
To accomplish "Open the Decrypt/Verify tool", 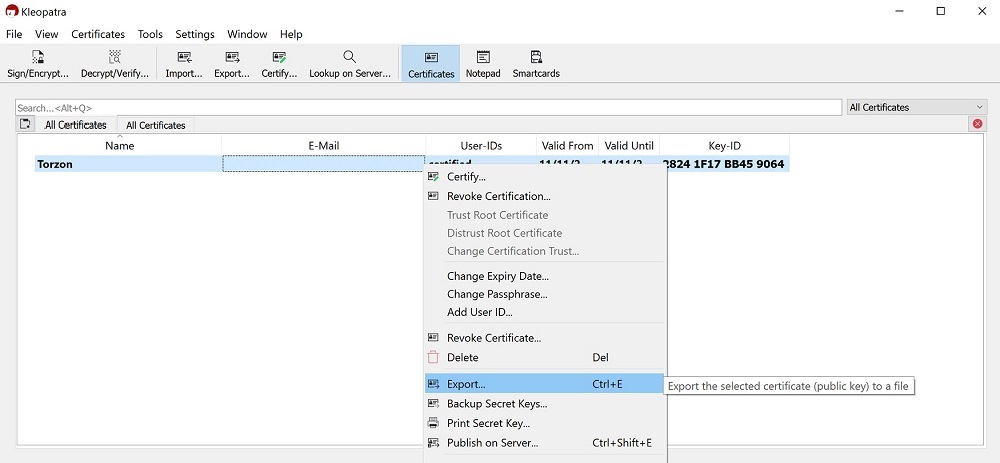I will [115, 64].
